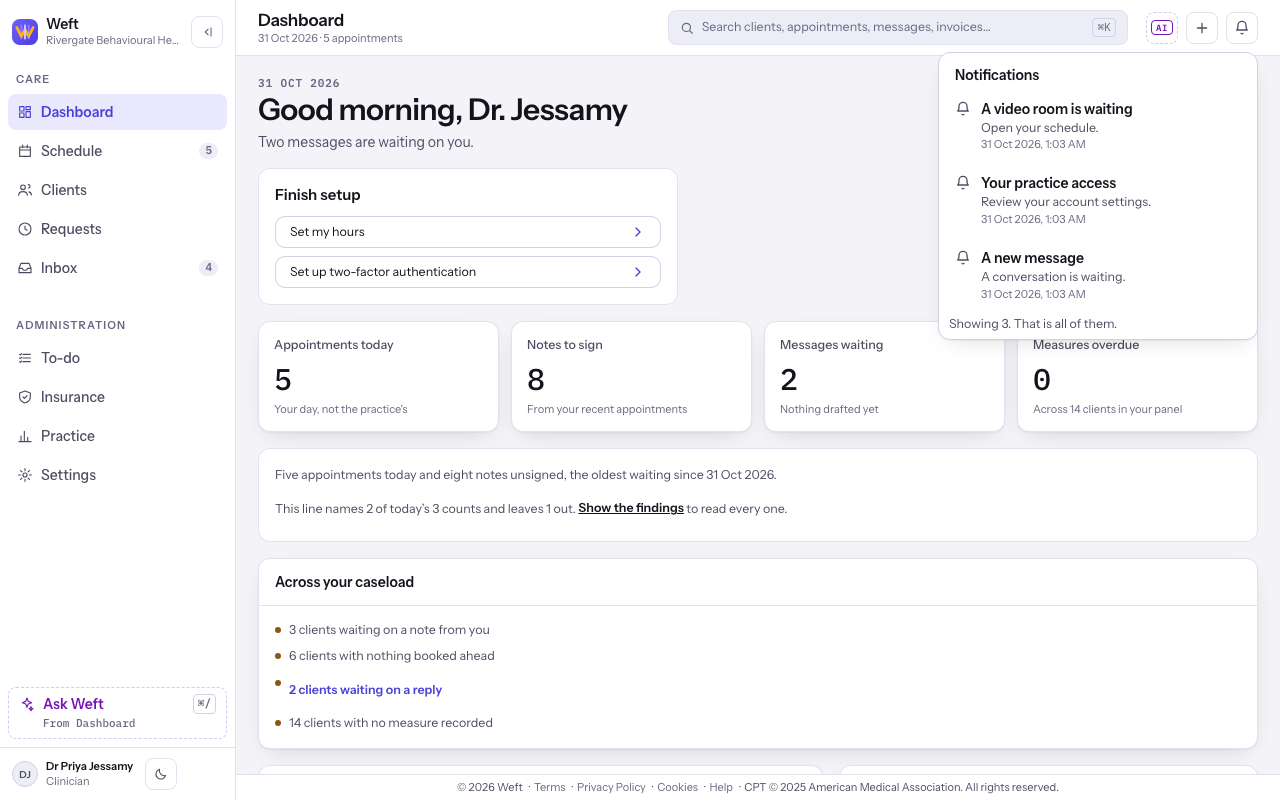
Task: Go to Schedule in the sidebar
Action: click(117, 151)
